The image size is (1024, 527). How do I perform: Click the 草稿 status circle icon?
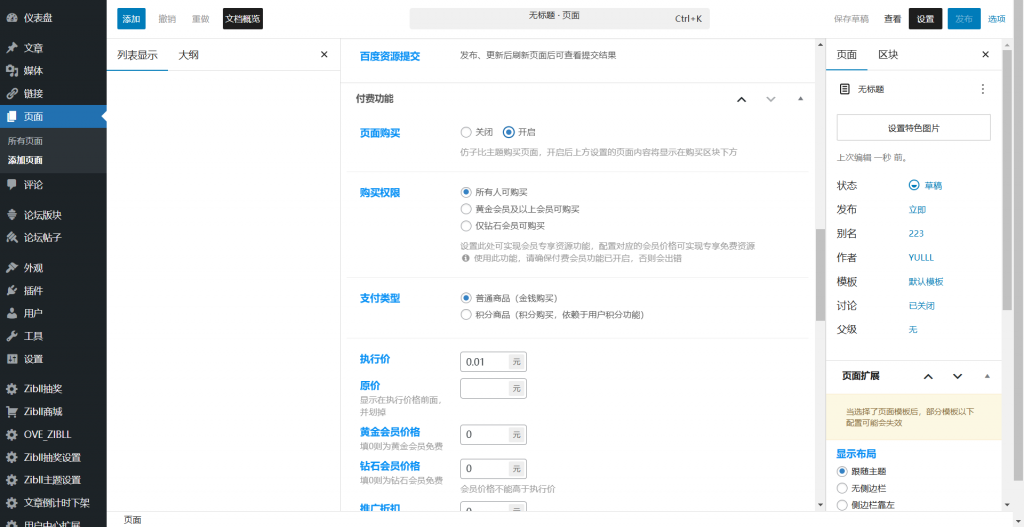tap(914, 185)
